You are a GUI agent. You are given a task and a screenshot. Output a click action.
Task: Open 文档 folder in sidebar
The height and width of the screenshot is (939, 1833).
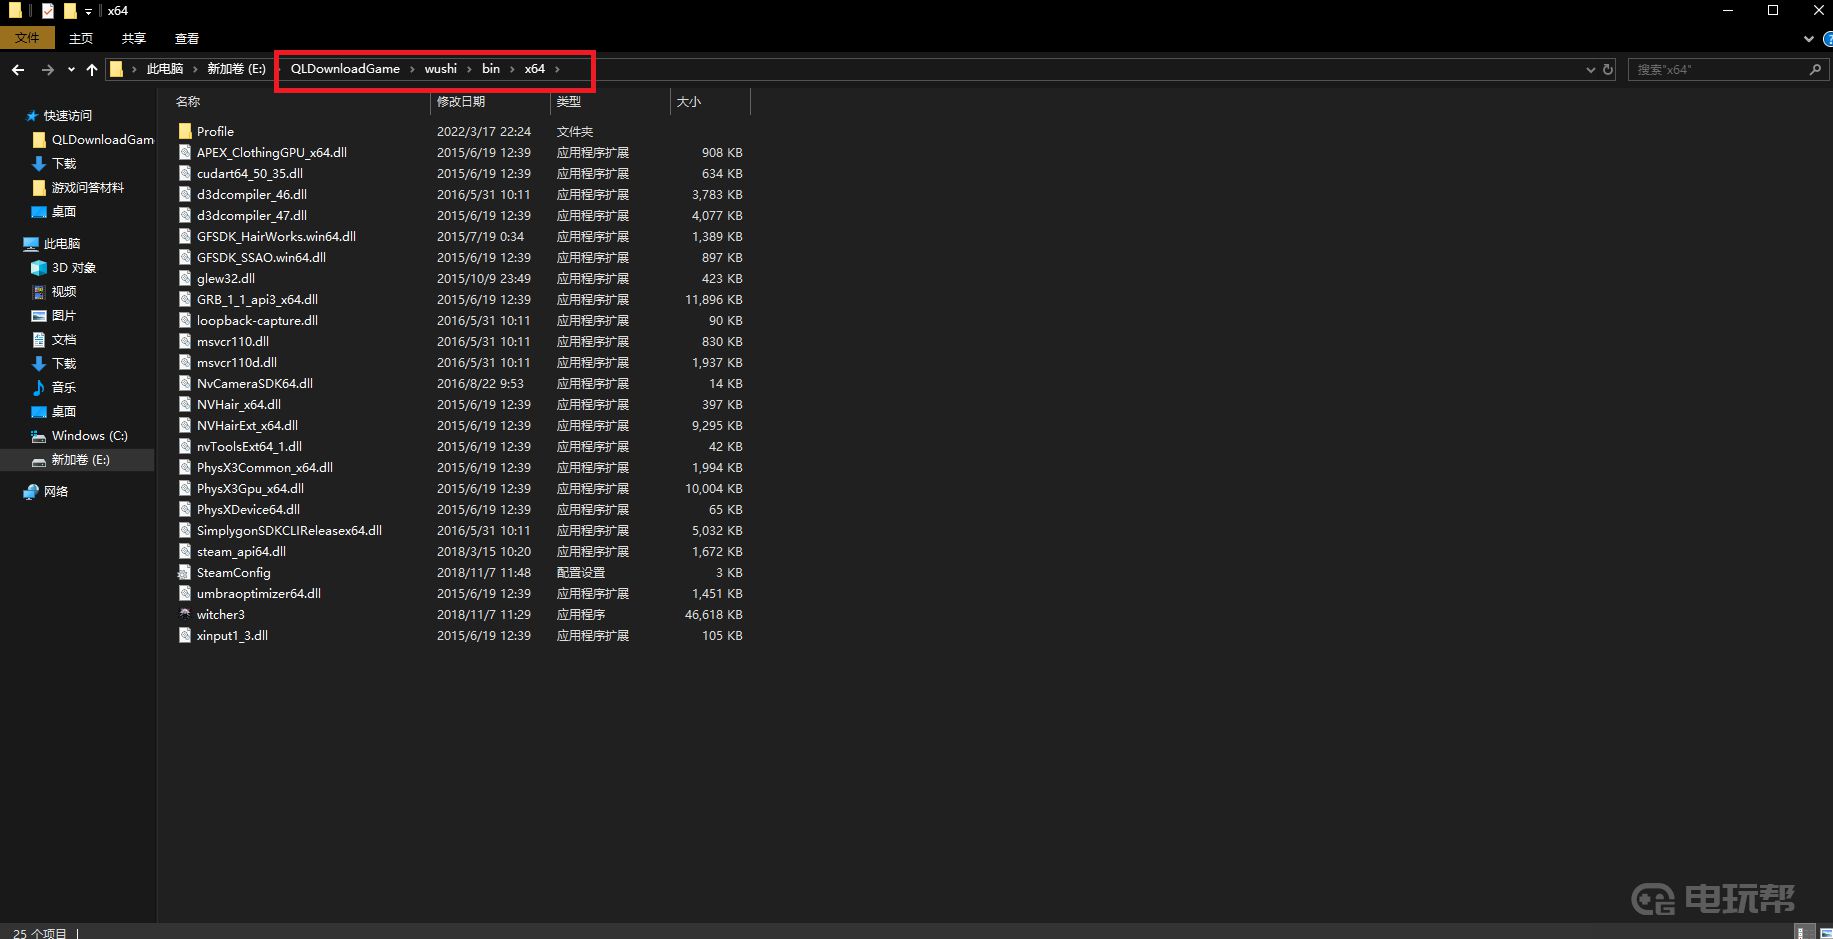tap(64, 339)
